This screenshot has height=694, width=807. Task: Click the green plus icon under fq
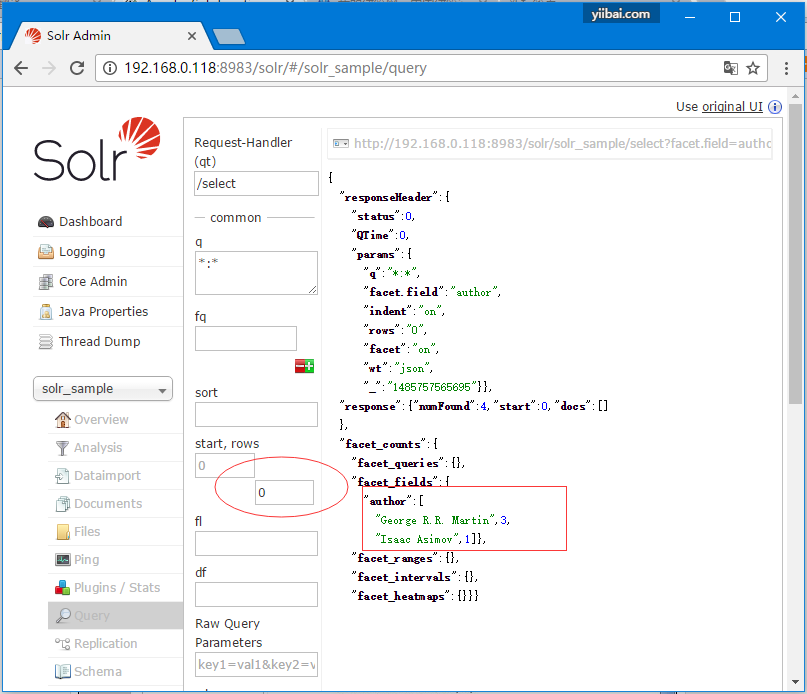click(310, 367)
